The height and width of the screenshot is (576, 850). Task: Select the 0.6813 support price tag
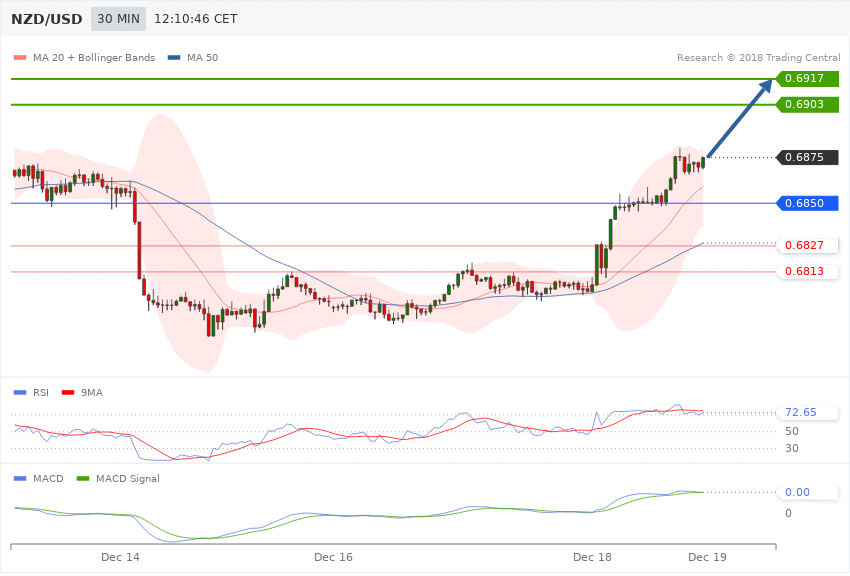pos(808,271)
